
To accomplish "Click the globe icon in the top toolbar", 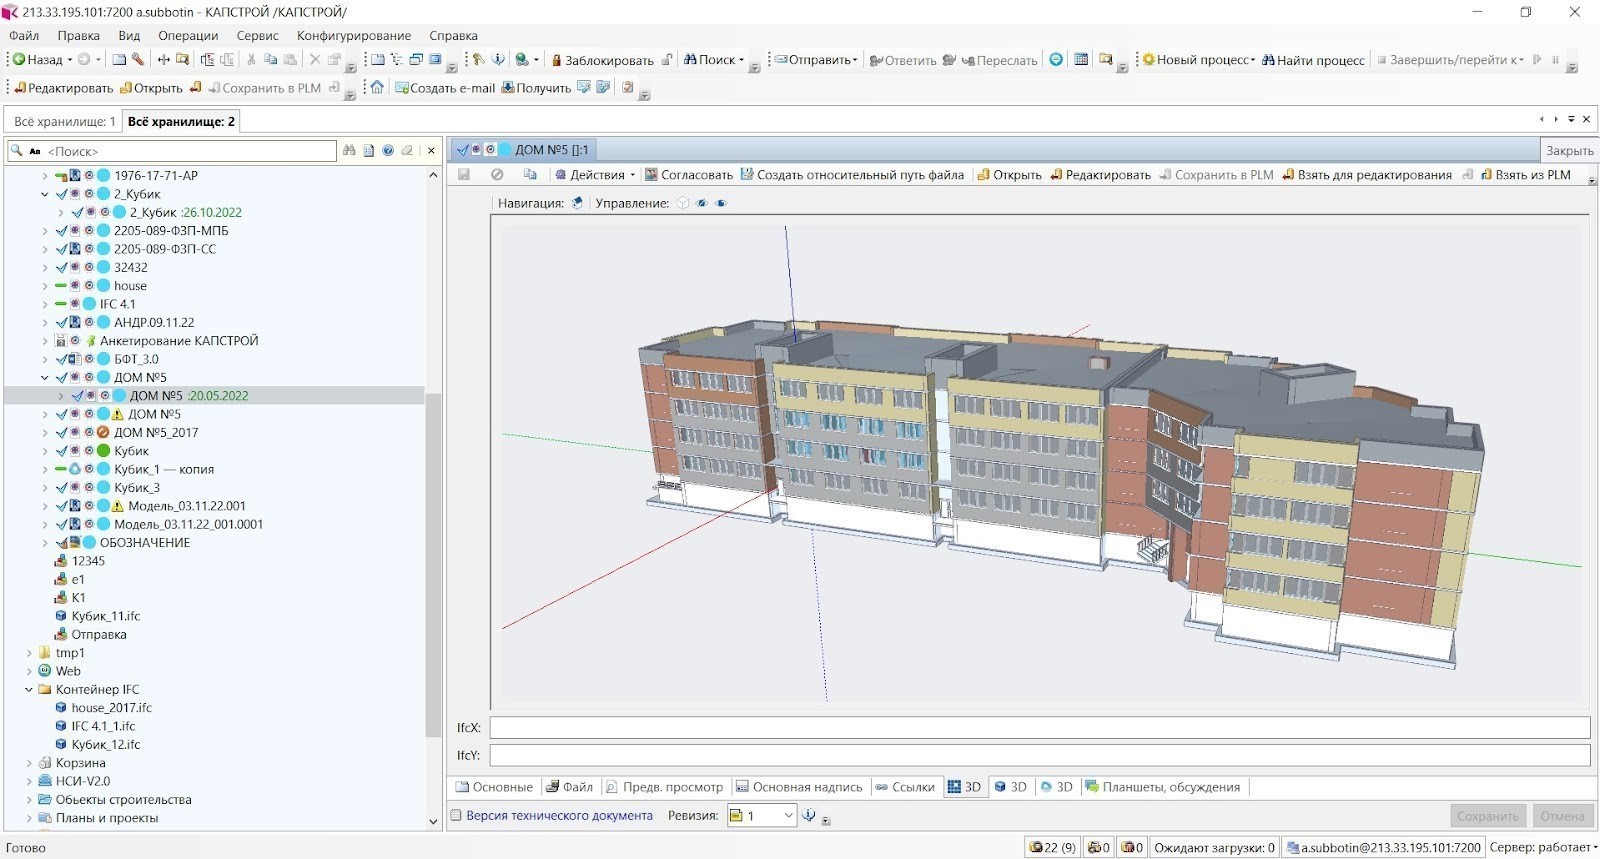I will (x=523, y=60).
